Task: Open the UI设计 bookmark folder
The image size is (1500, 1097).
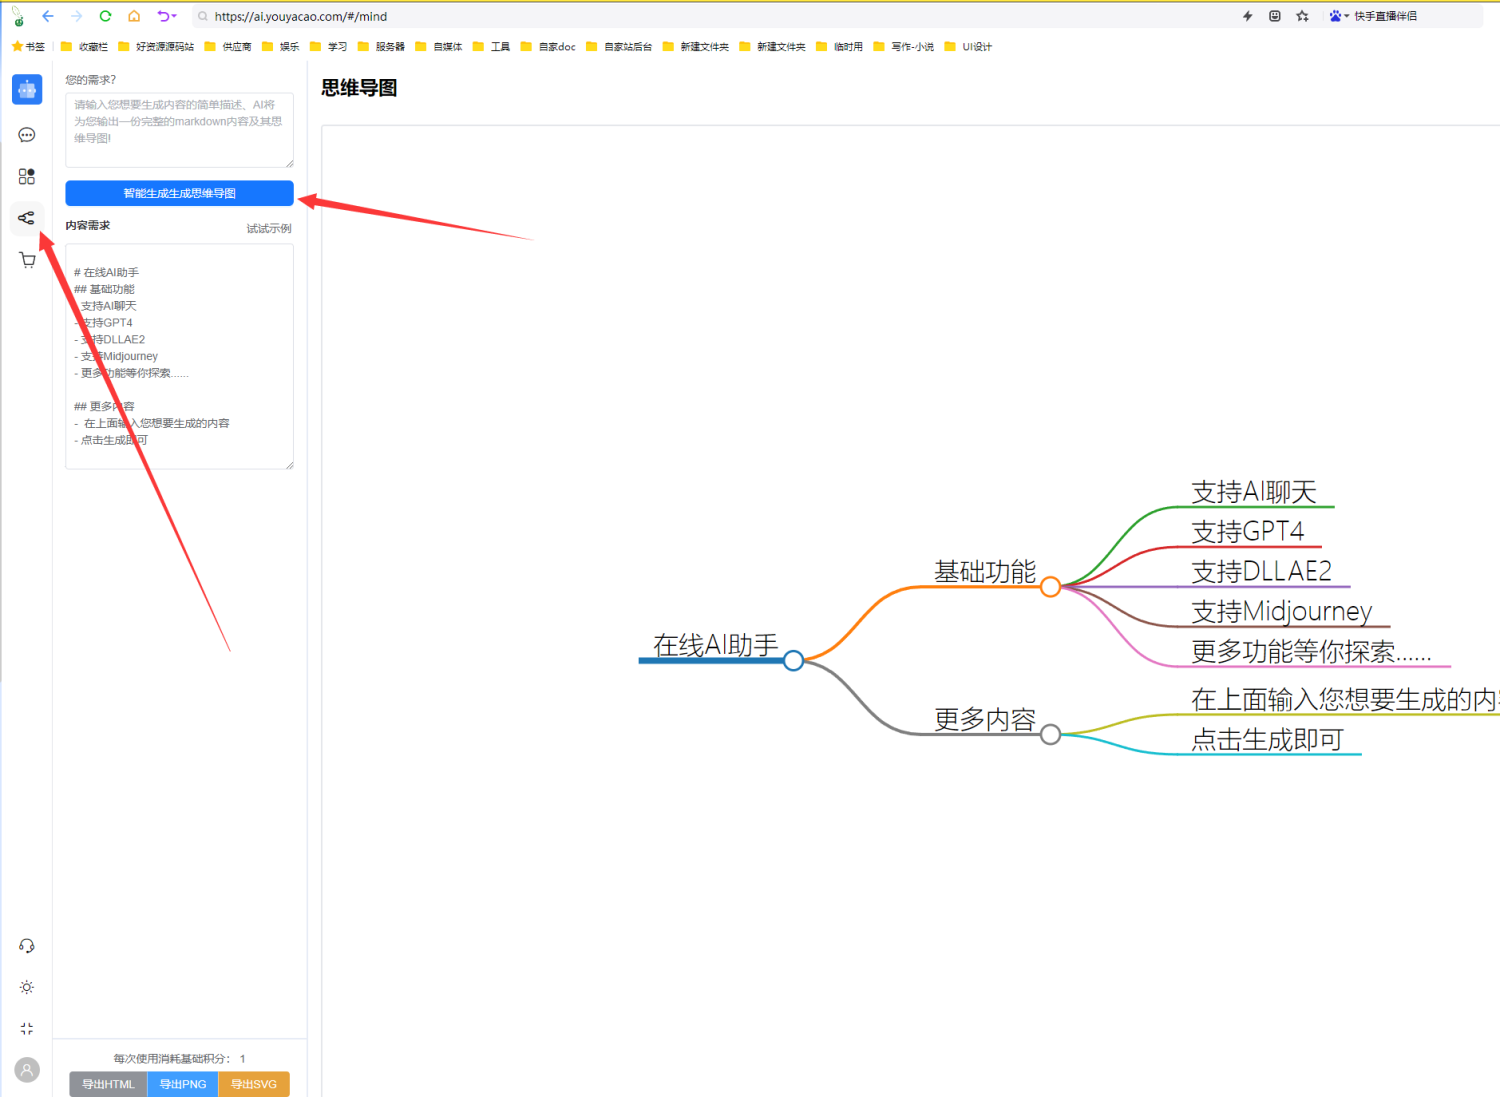Action: (x=969, y=46)
